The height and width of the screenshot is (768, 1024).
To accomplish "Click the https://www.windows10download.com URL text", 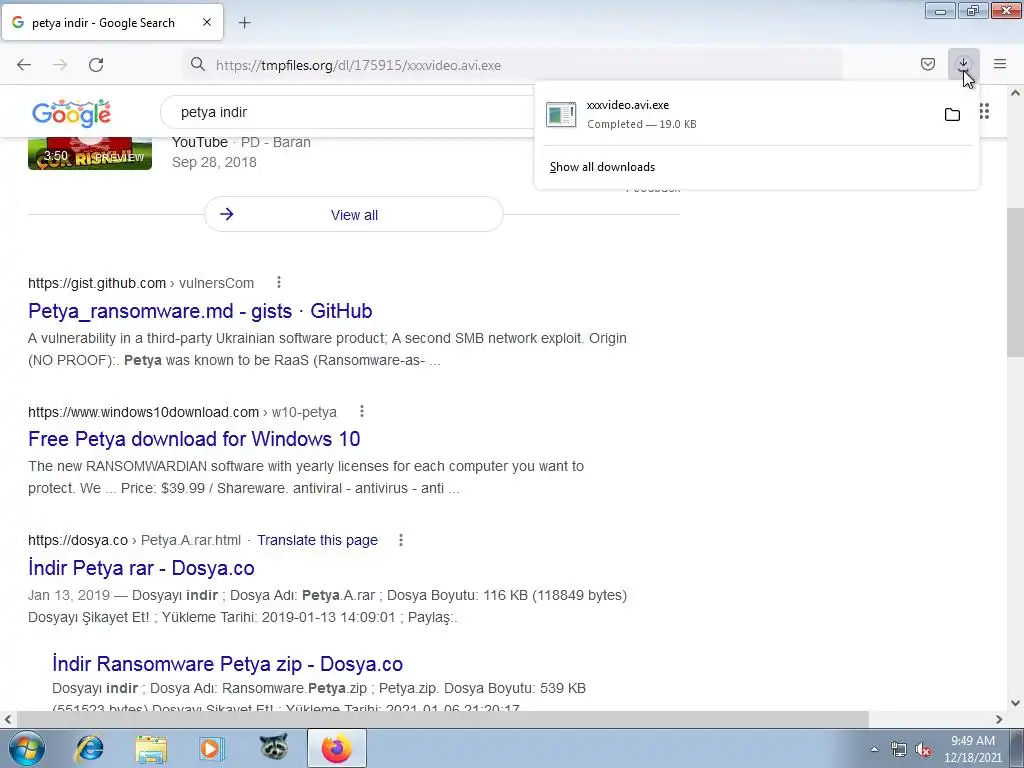I will click(x=143, y=412).
